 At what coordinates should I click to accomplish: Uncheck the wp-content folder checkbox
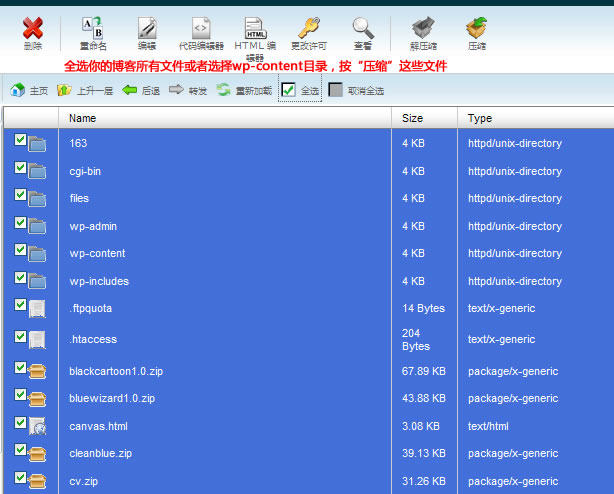(20, 250)
